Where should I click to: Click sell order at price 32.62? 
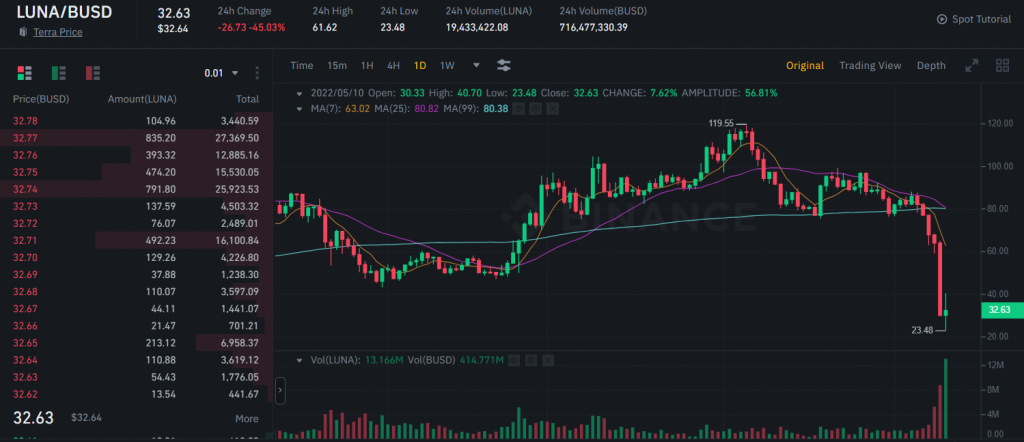click(136, 394)
